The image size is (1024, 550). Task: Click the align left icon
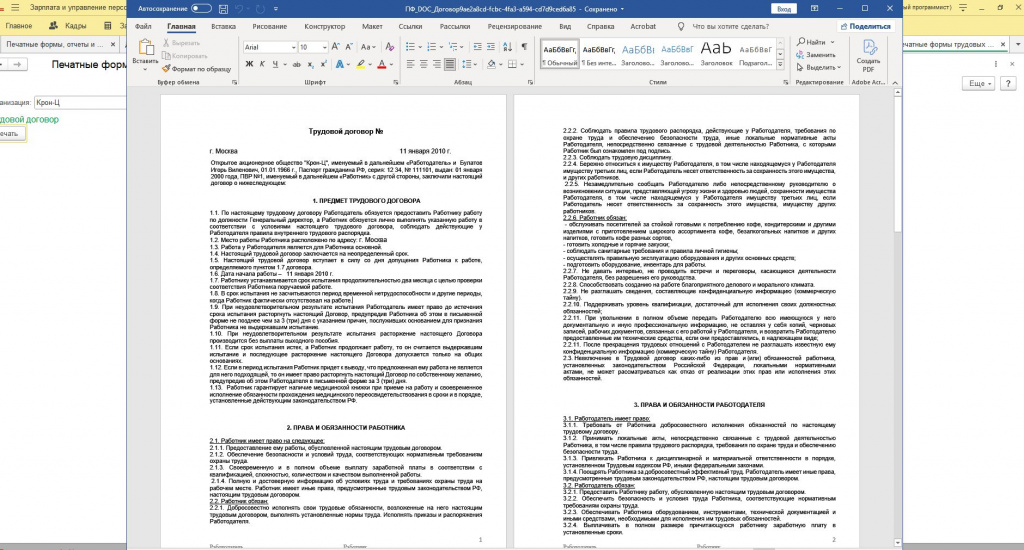410,64
